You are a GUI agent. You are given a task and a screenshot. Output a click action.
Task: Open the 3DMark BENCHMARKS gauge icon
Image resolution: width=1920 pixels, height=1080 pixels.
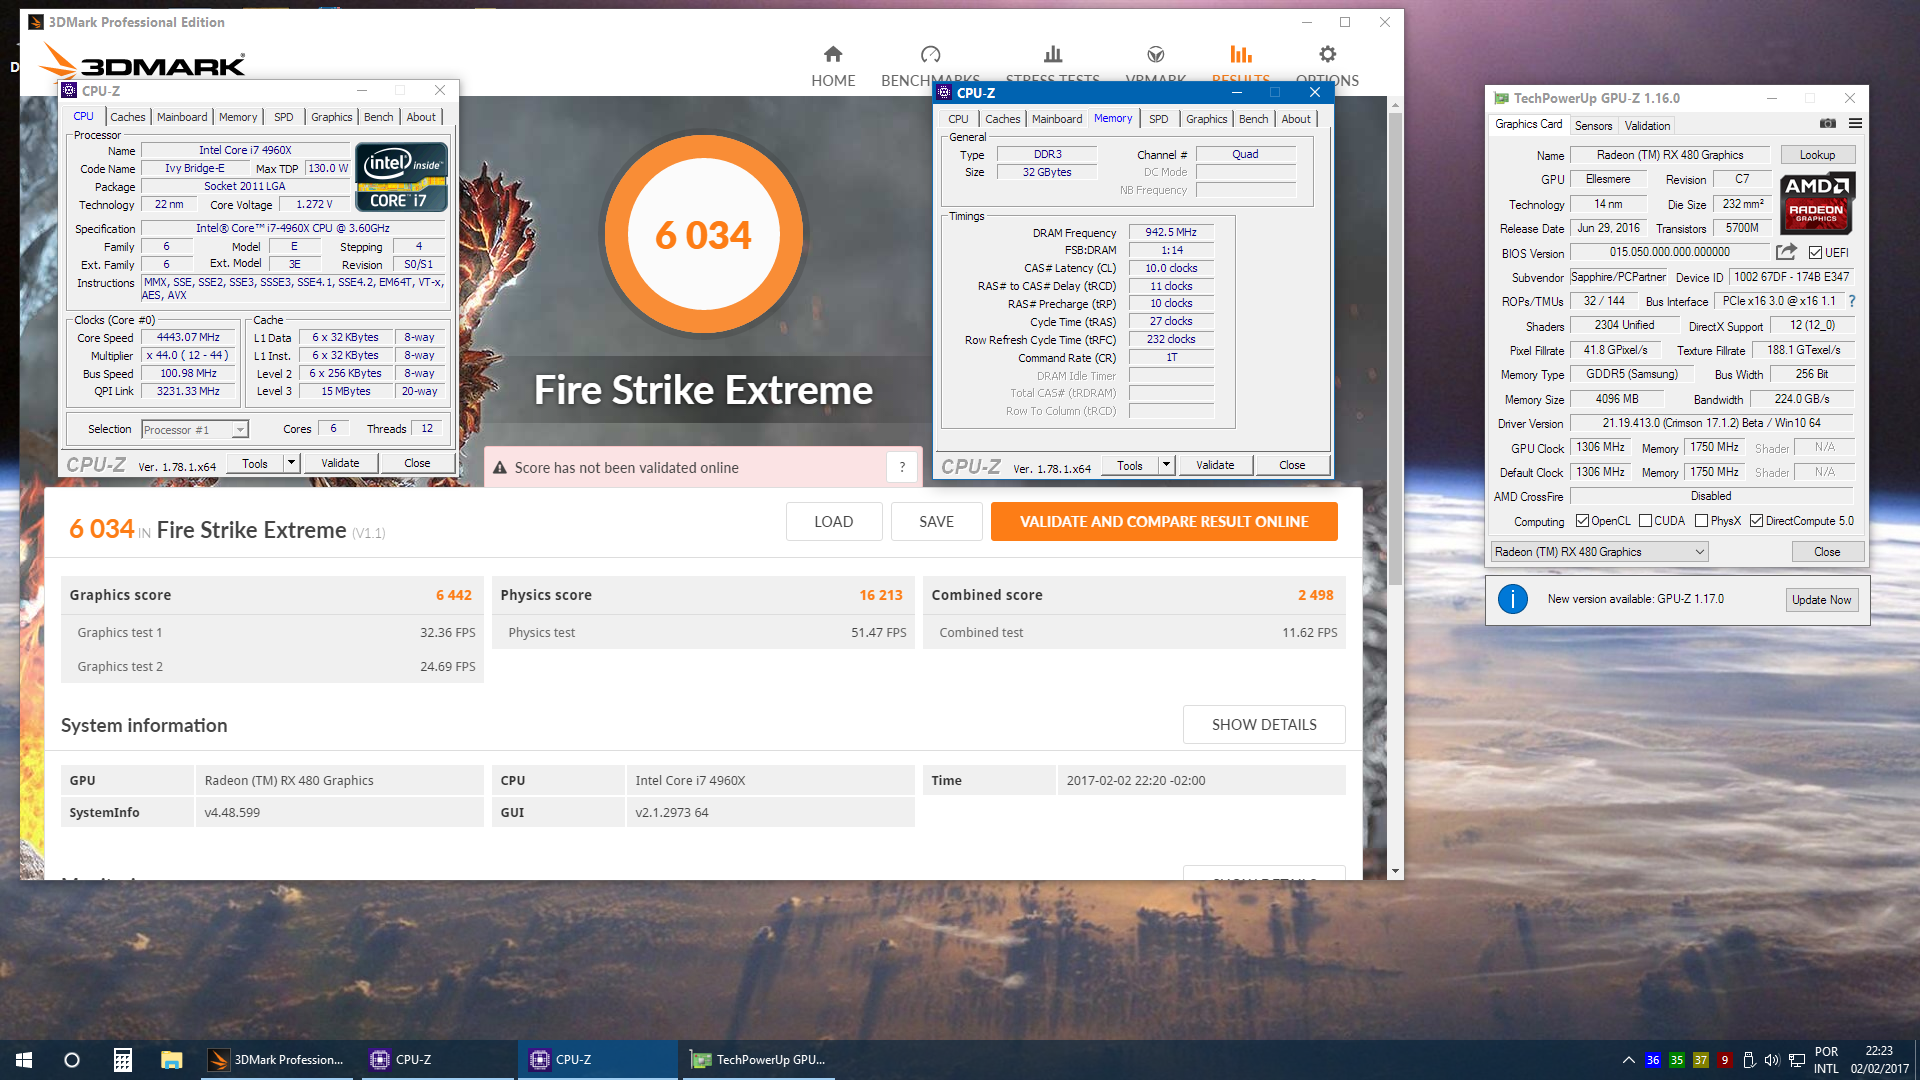point(930,54)
